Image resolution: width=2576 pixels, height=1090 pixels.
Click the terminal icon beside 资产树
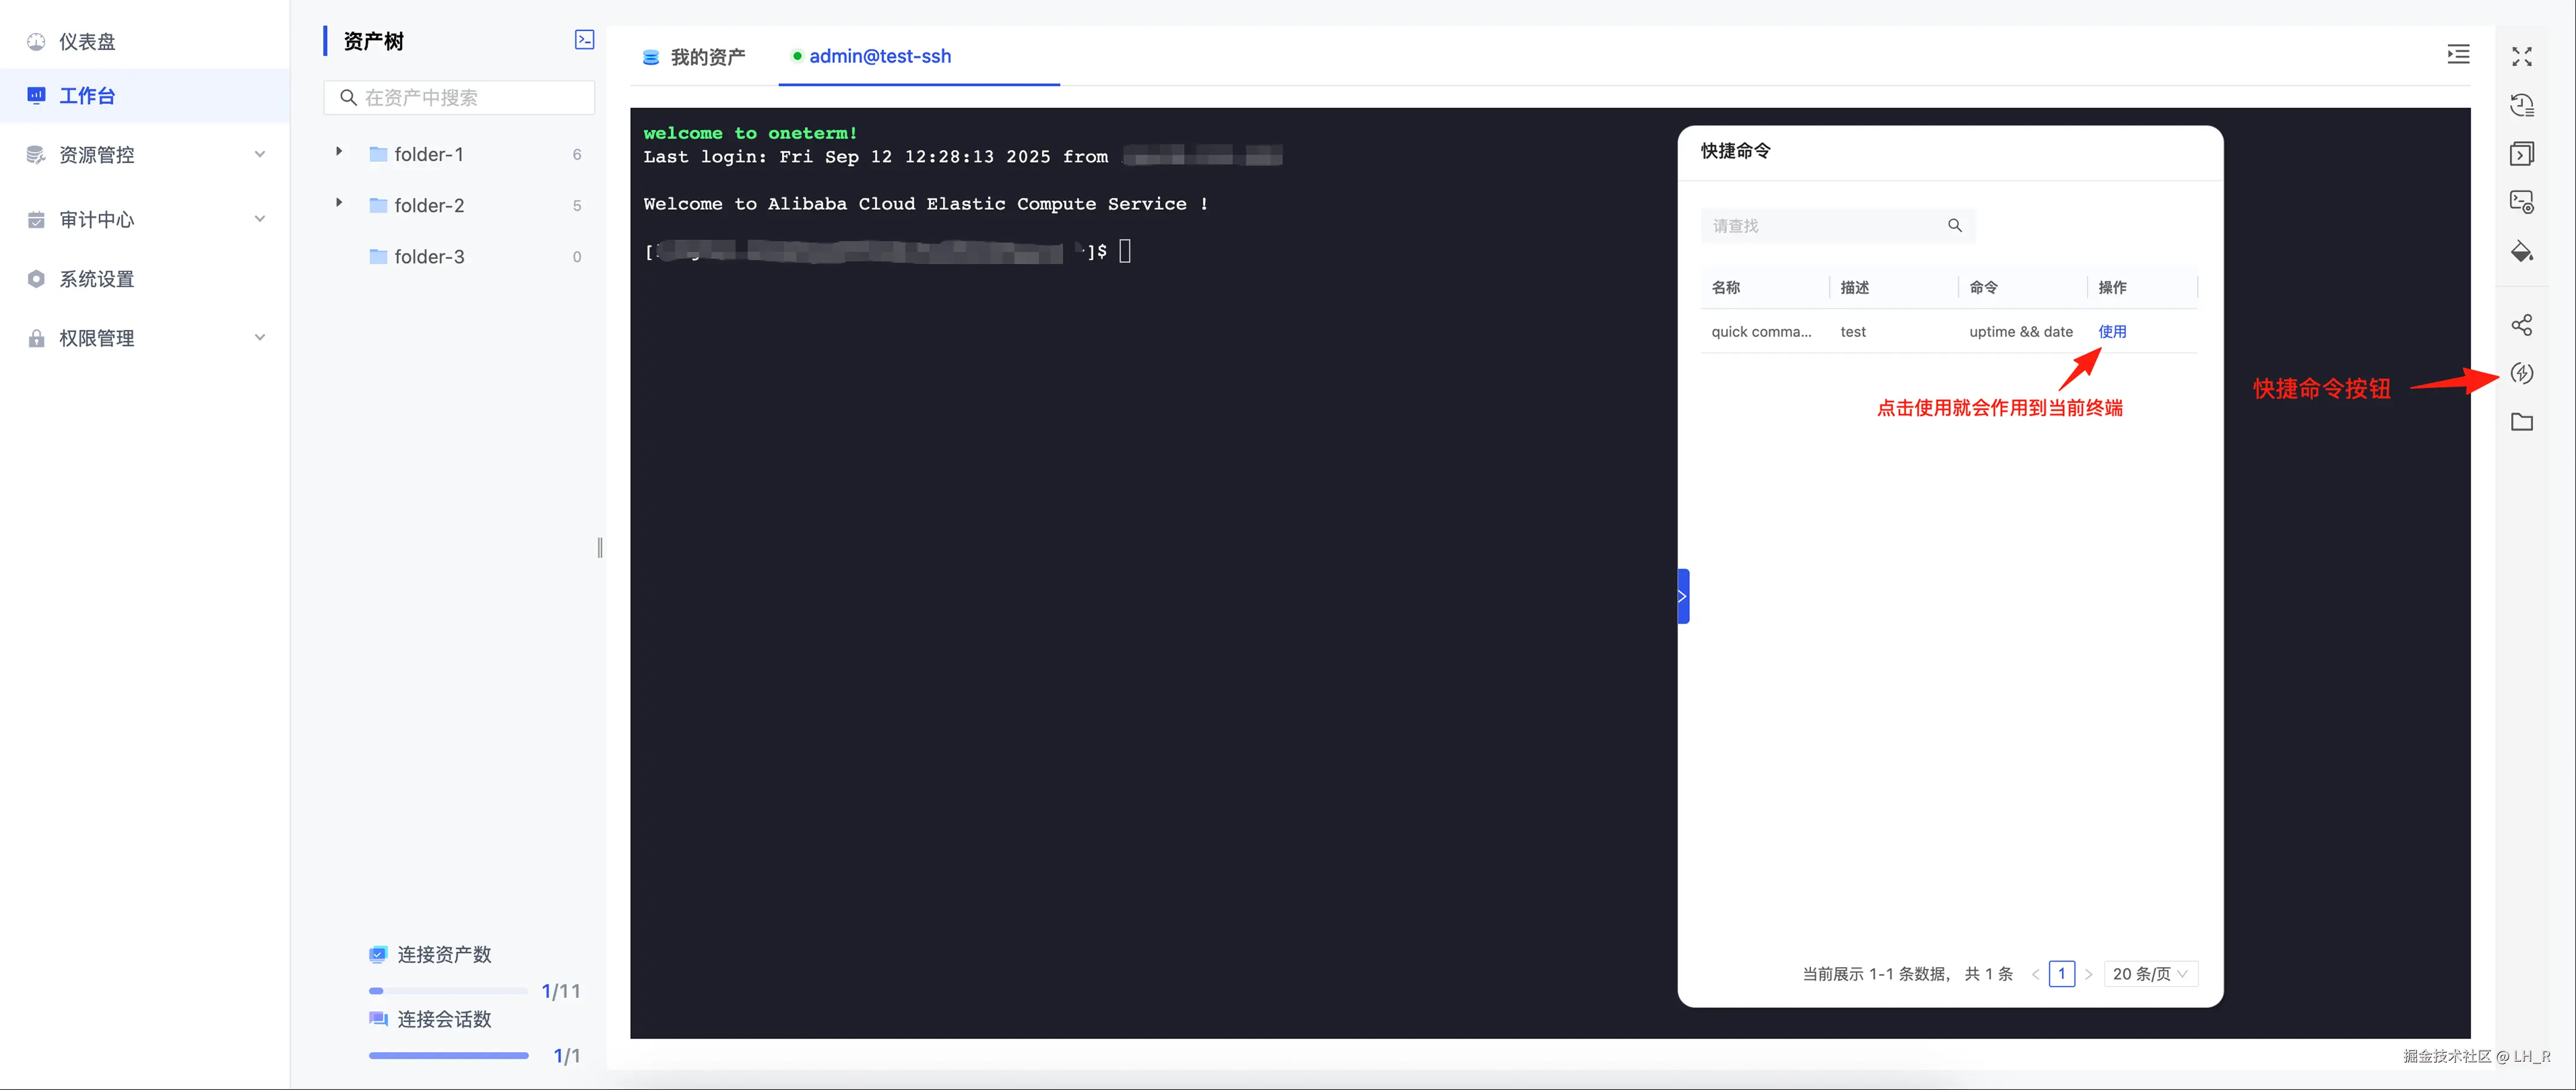point(584,40)
